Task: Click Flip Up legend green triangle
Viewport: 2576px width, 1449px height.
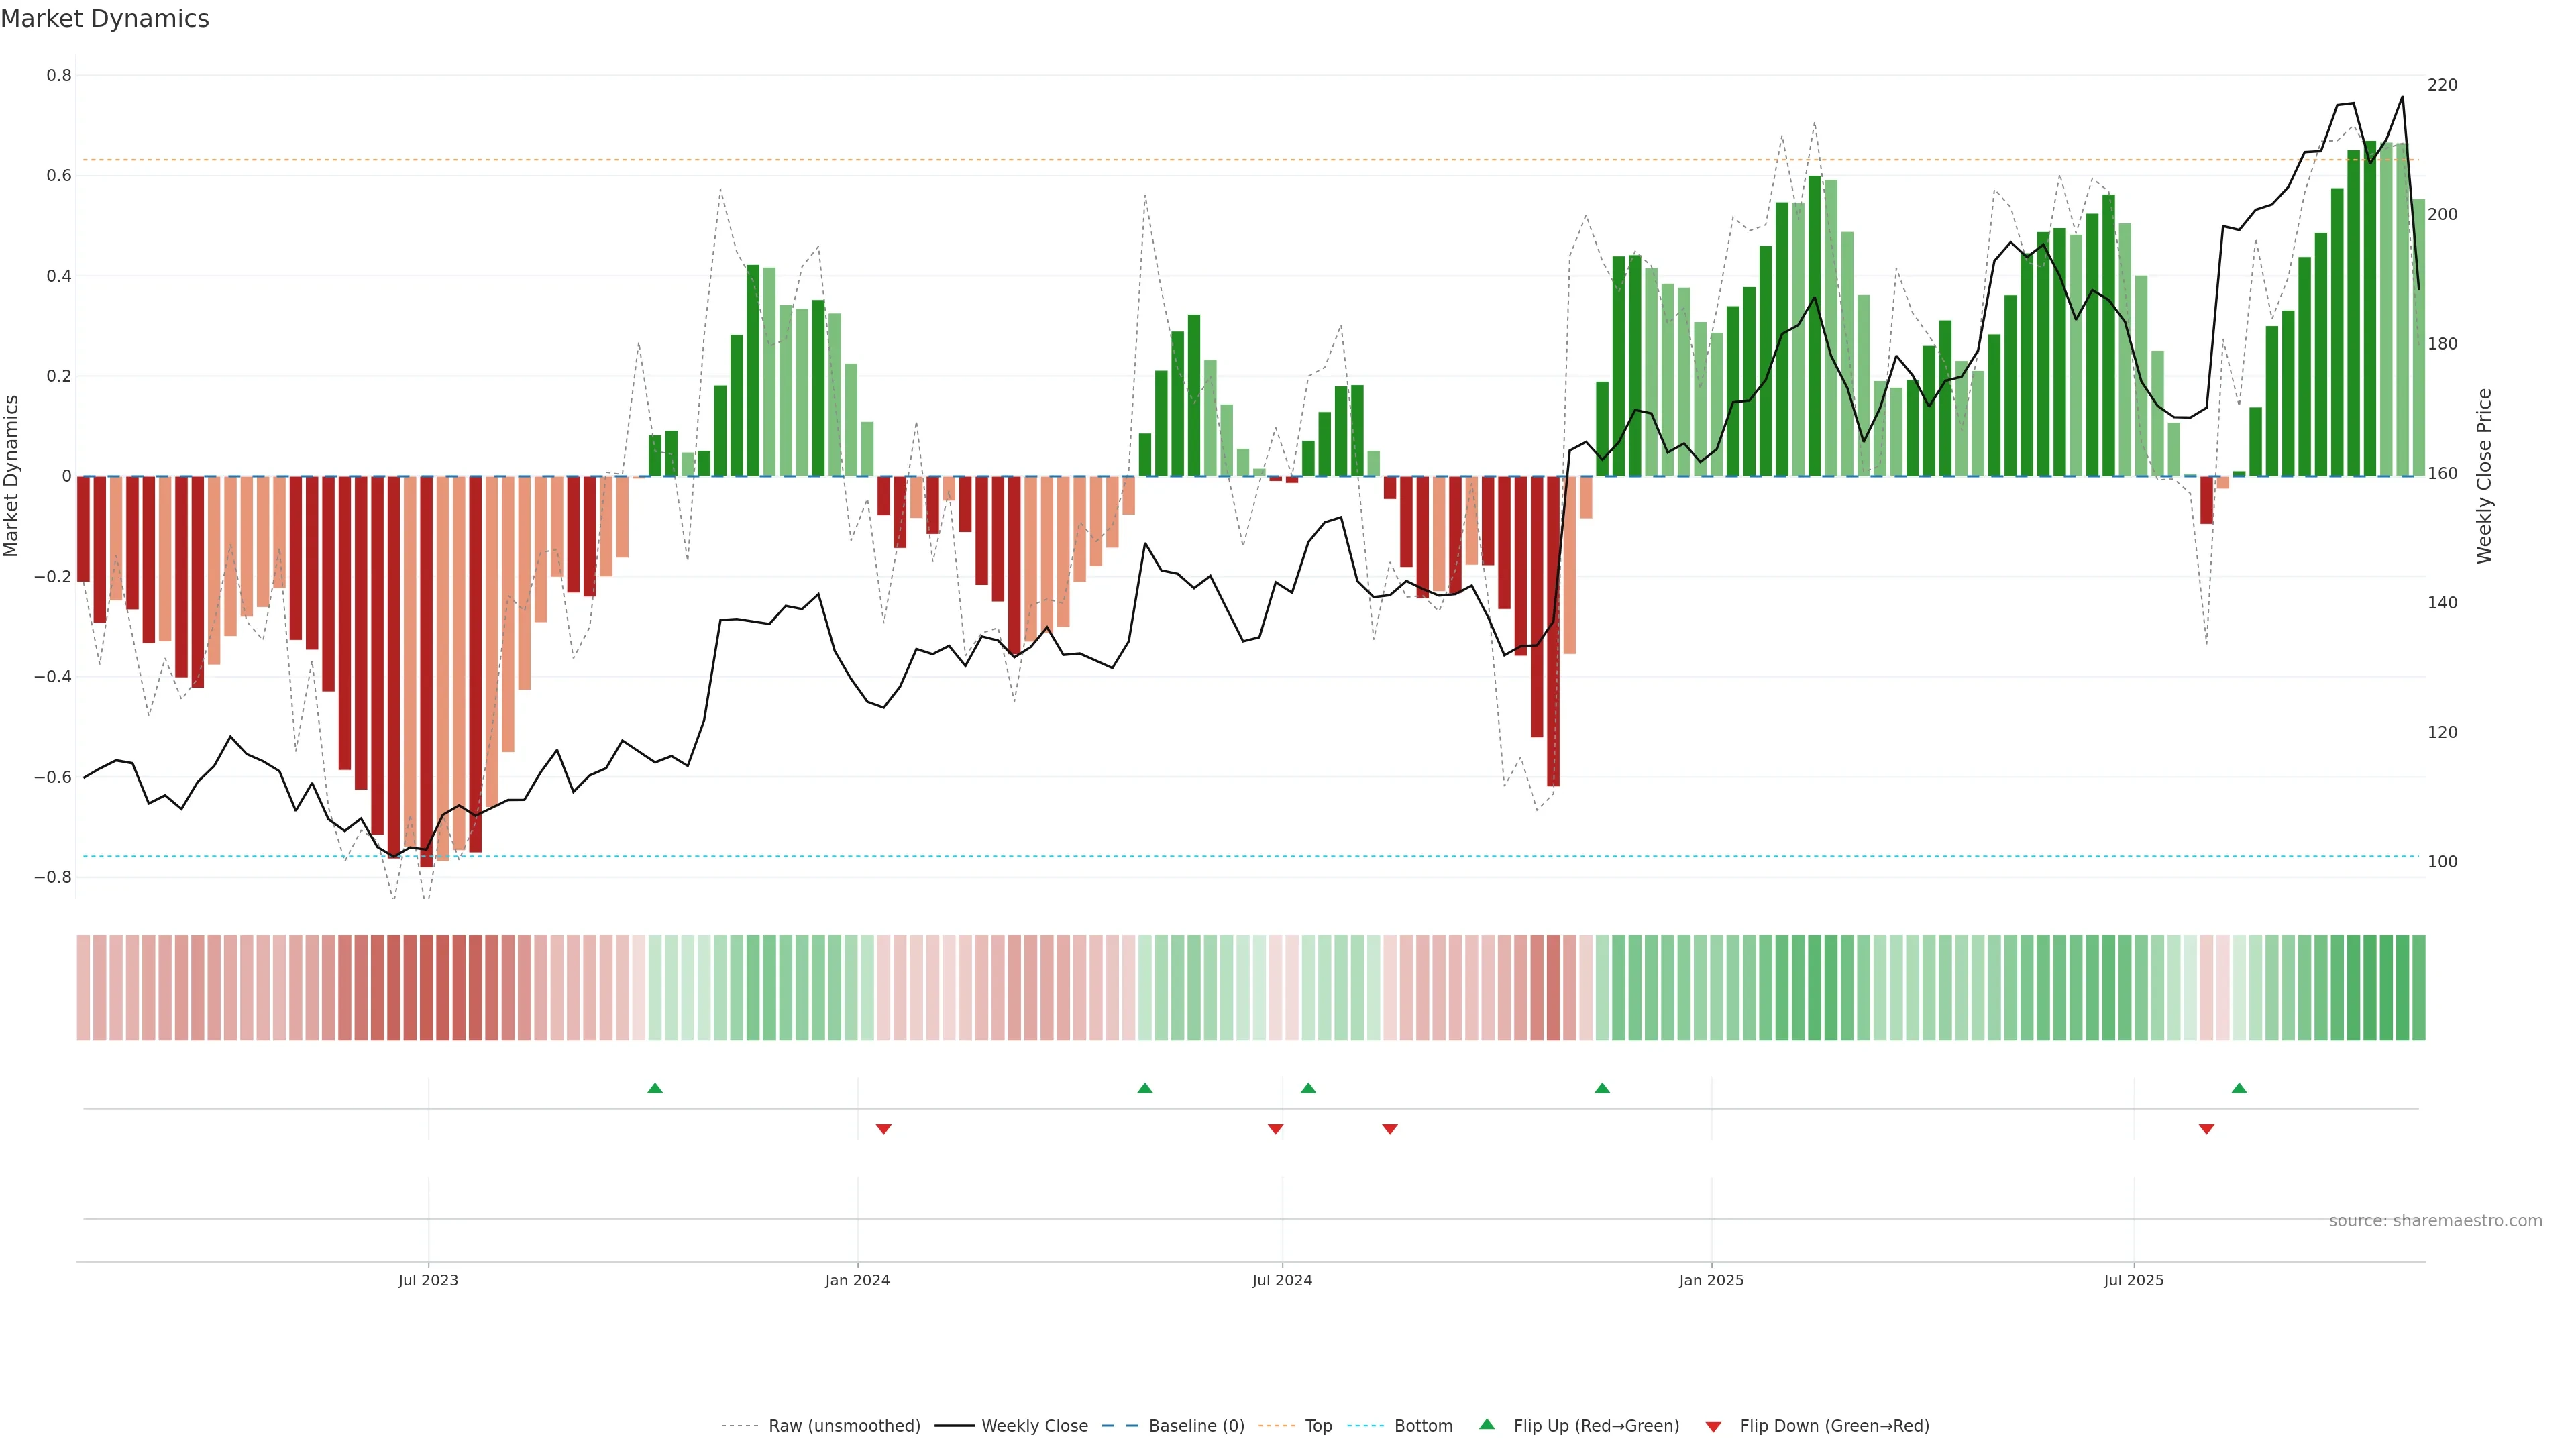Action: tap(1487, 1424)
